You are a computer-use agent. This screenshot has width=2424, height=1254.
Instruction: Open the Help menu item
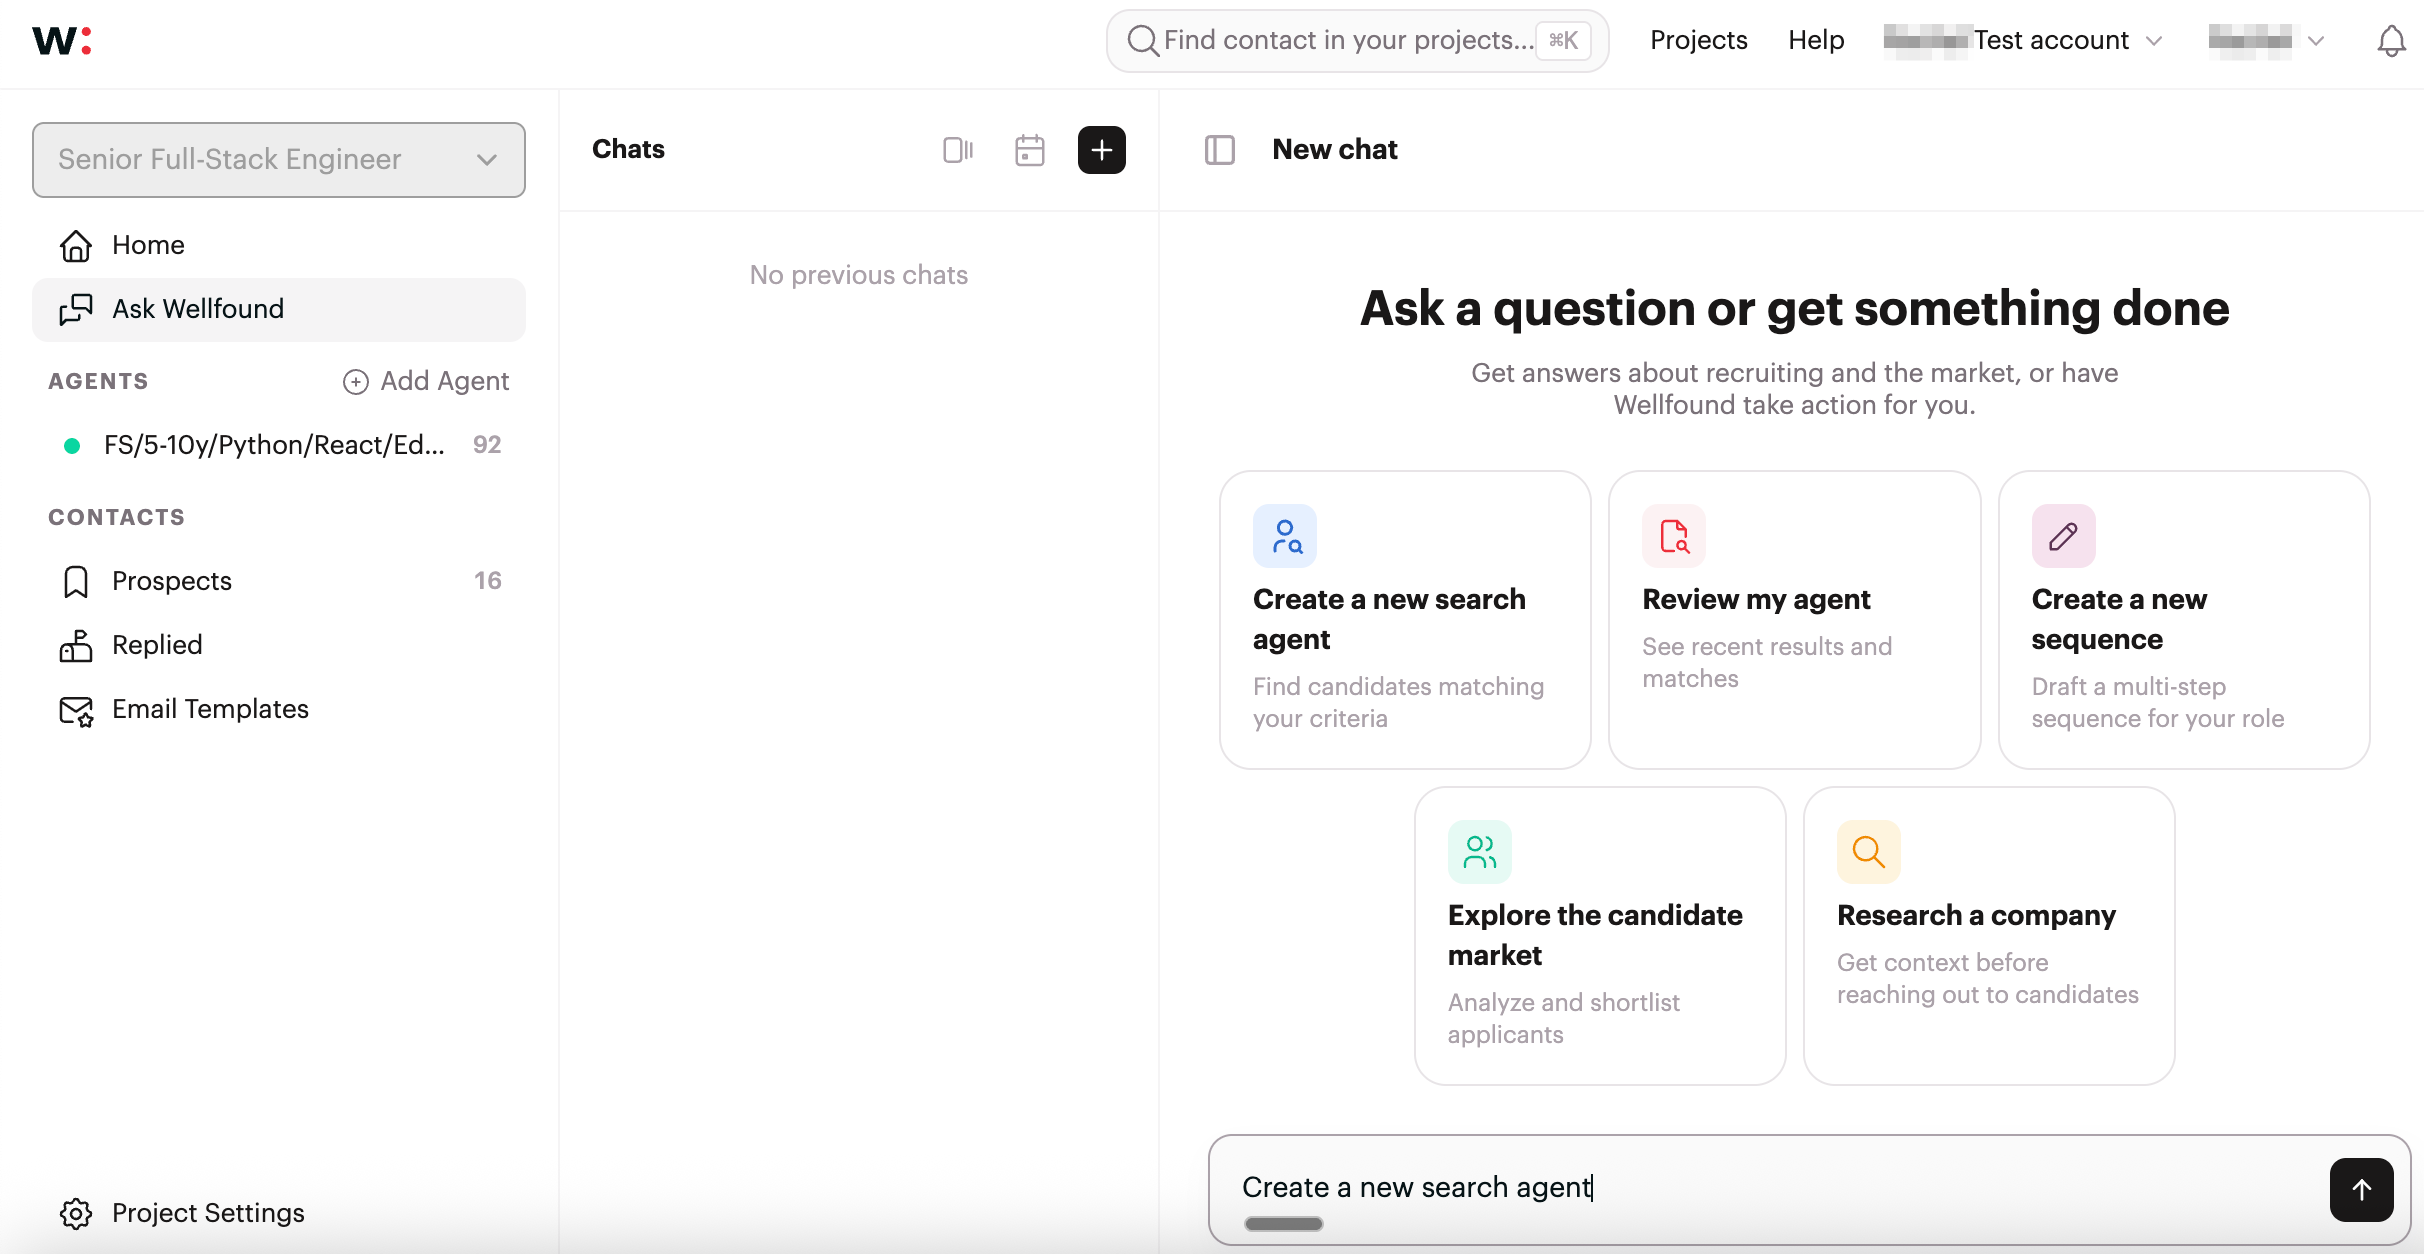coord(1816,41)
